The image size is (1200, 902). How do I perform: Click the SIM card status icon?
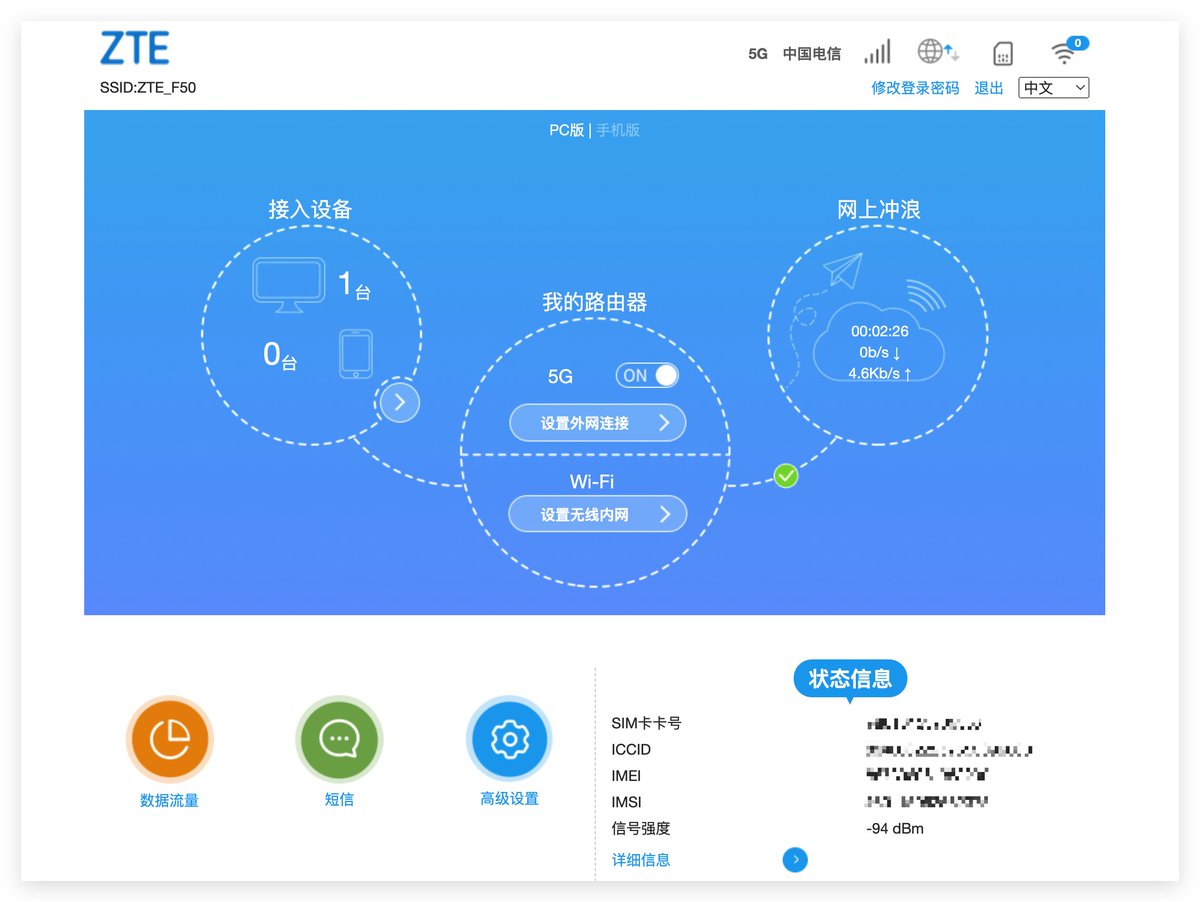pos(1001,52)
